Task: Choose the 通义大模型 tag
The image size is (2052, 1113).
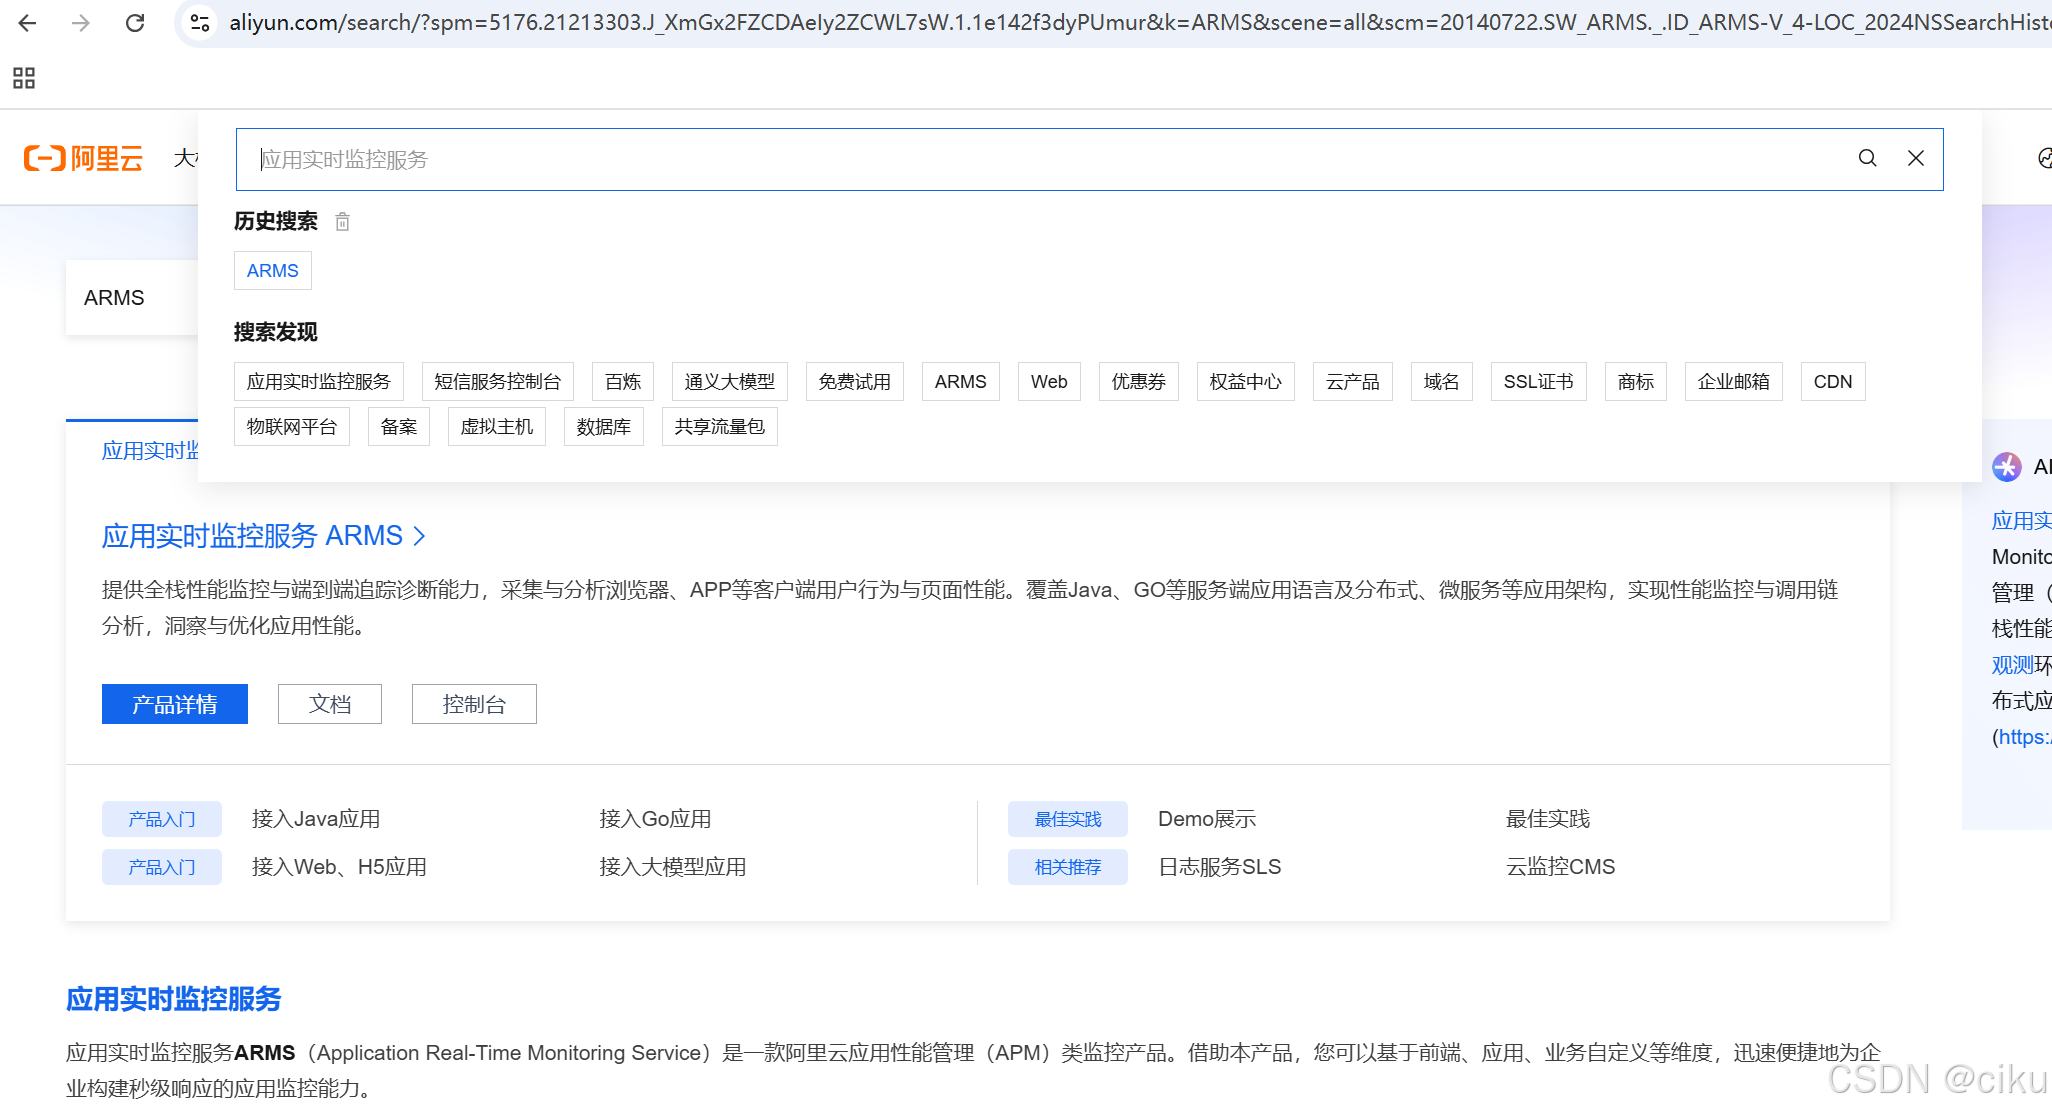Action: pos(730,381)
